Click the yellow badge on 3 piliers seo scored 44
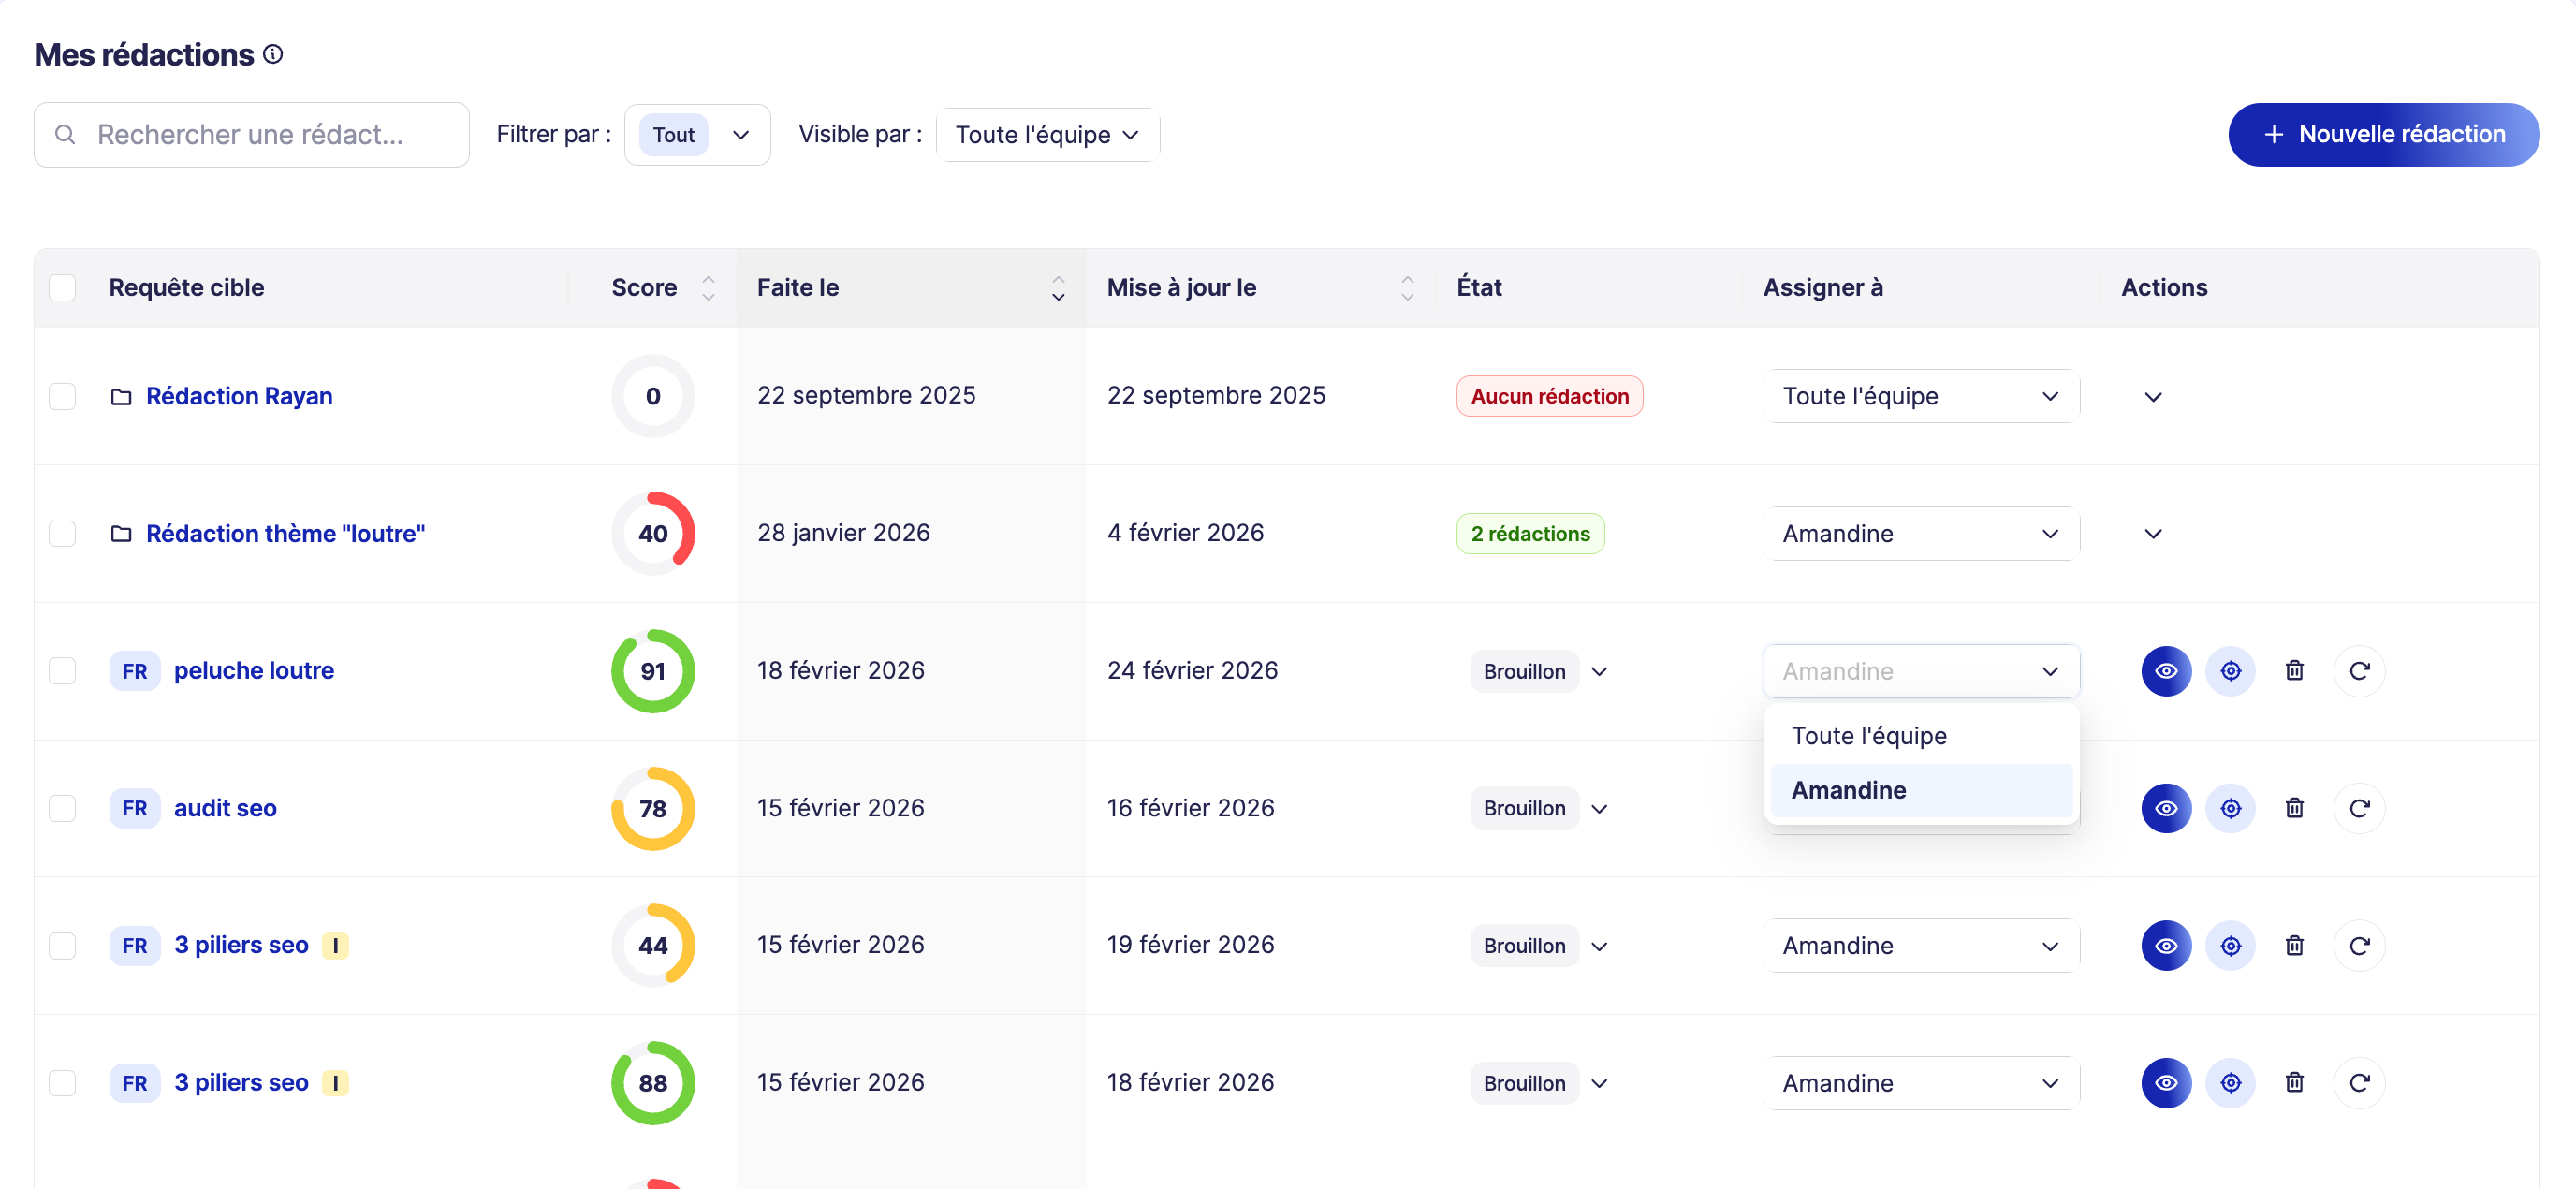 click(335, 946)
